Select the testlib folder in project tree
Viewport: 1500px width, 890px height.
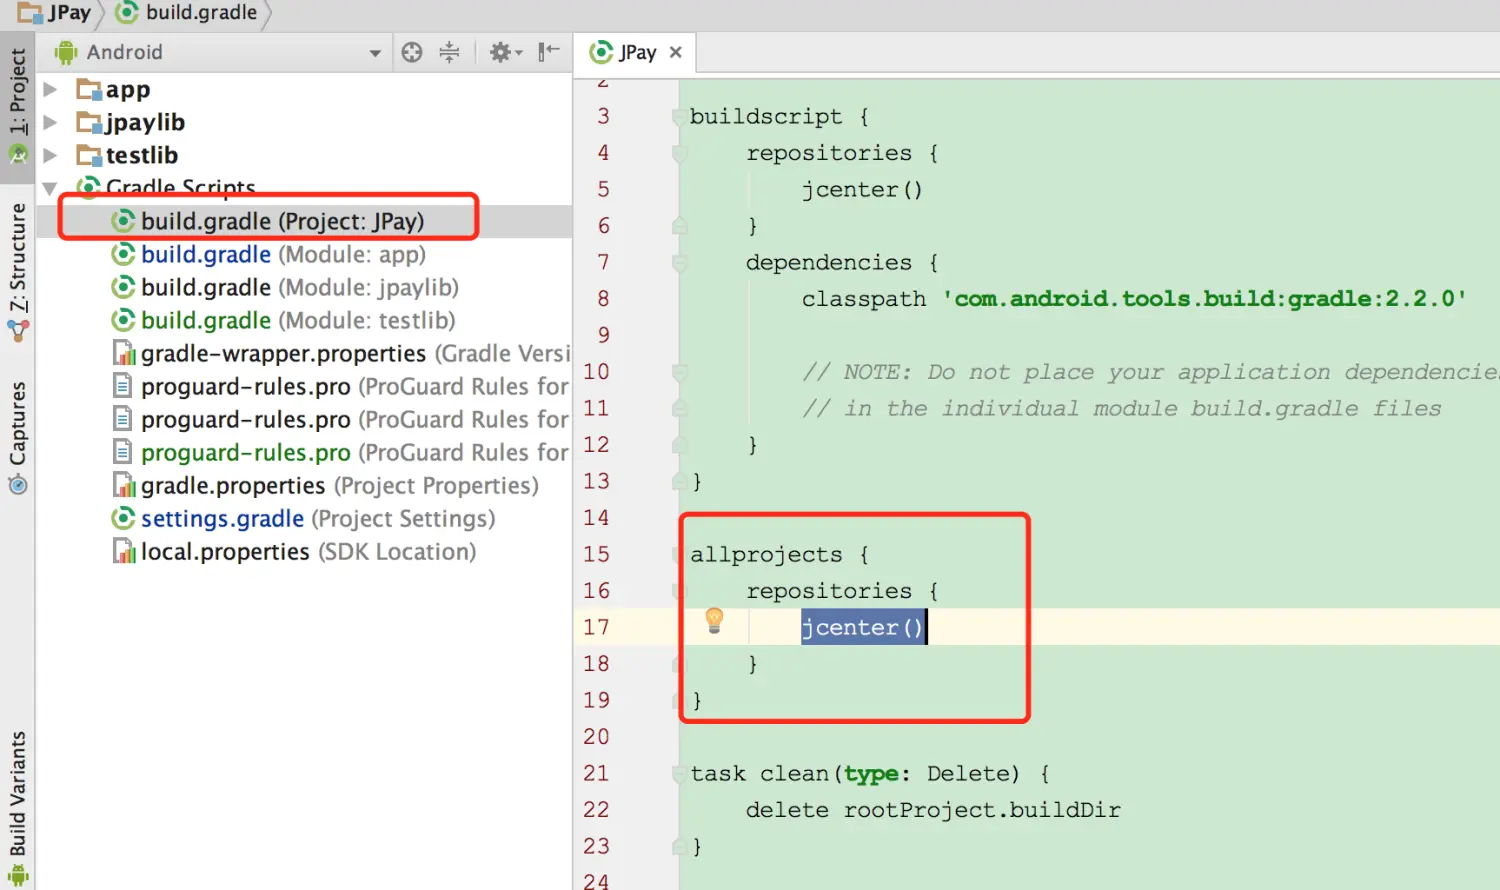click(x=128, y=155)
